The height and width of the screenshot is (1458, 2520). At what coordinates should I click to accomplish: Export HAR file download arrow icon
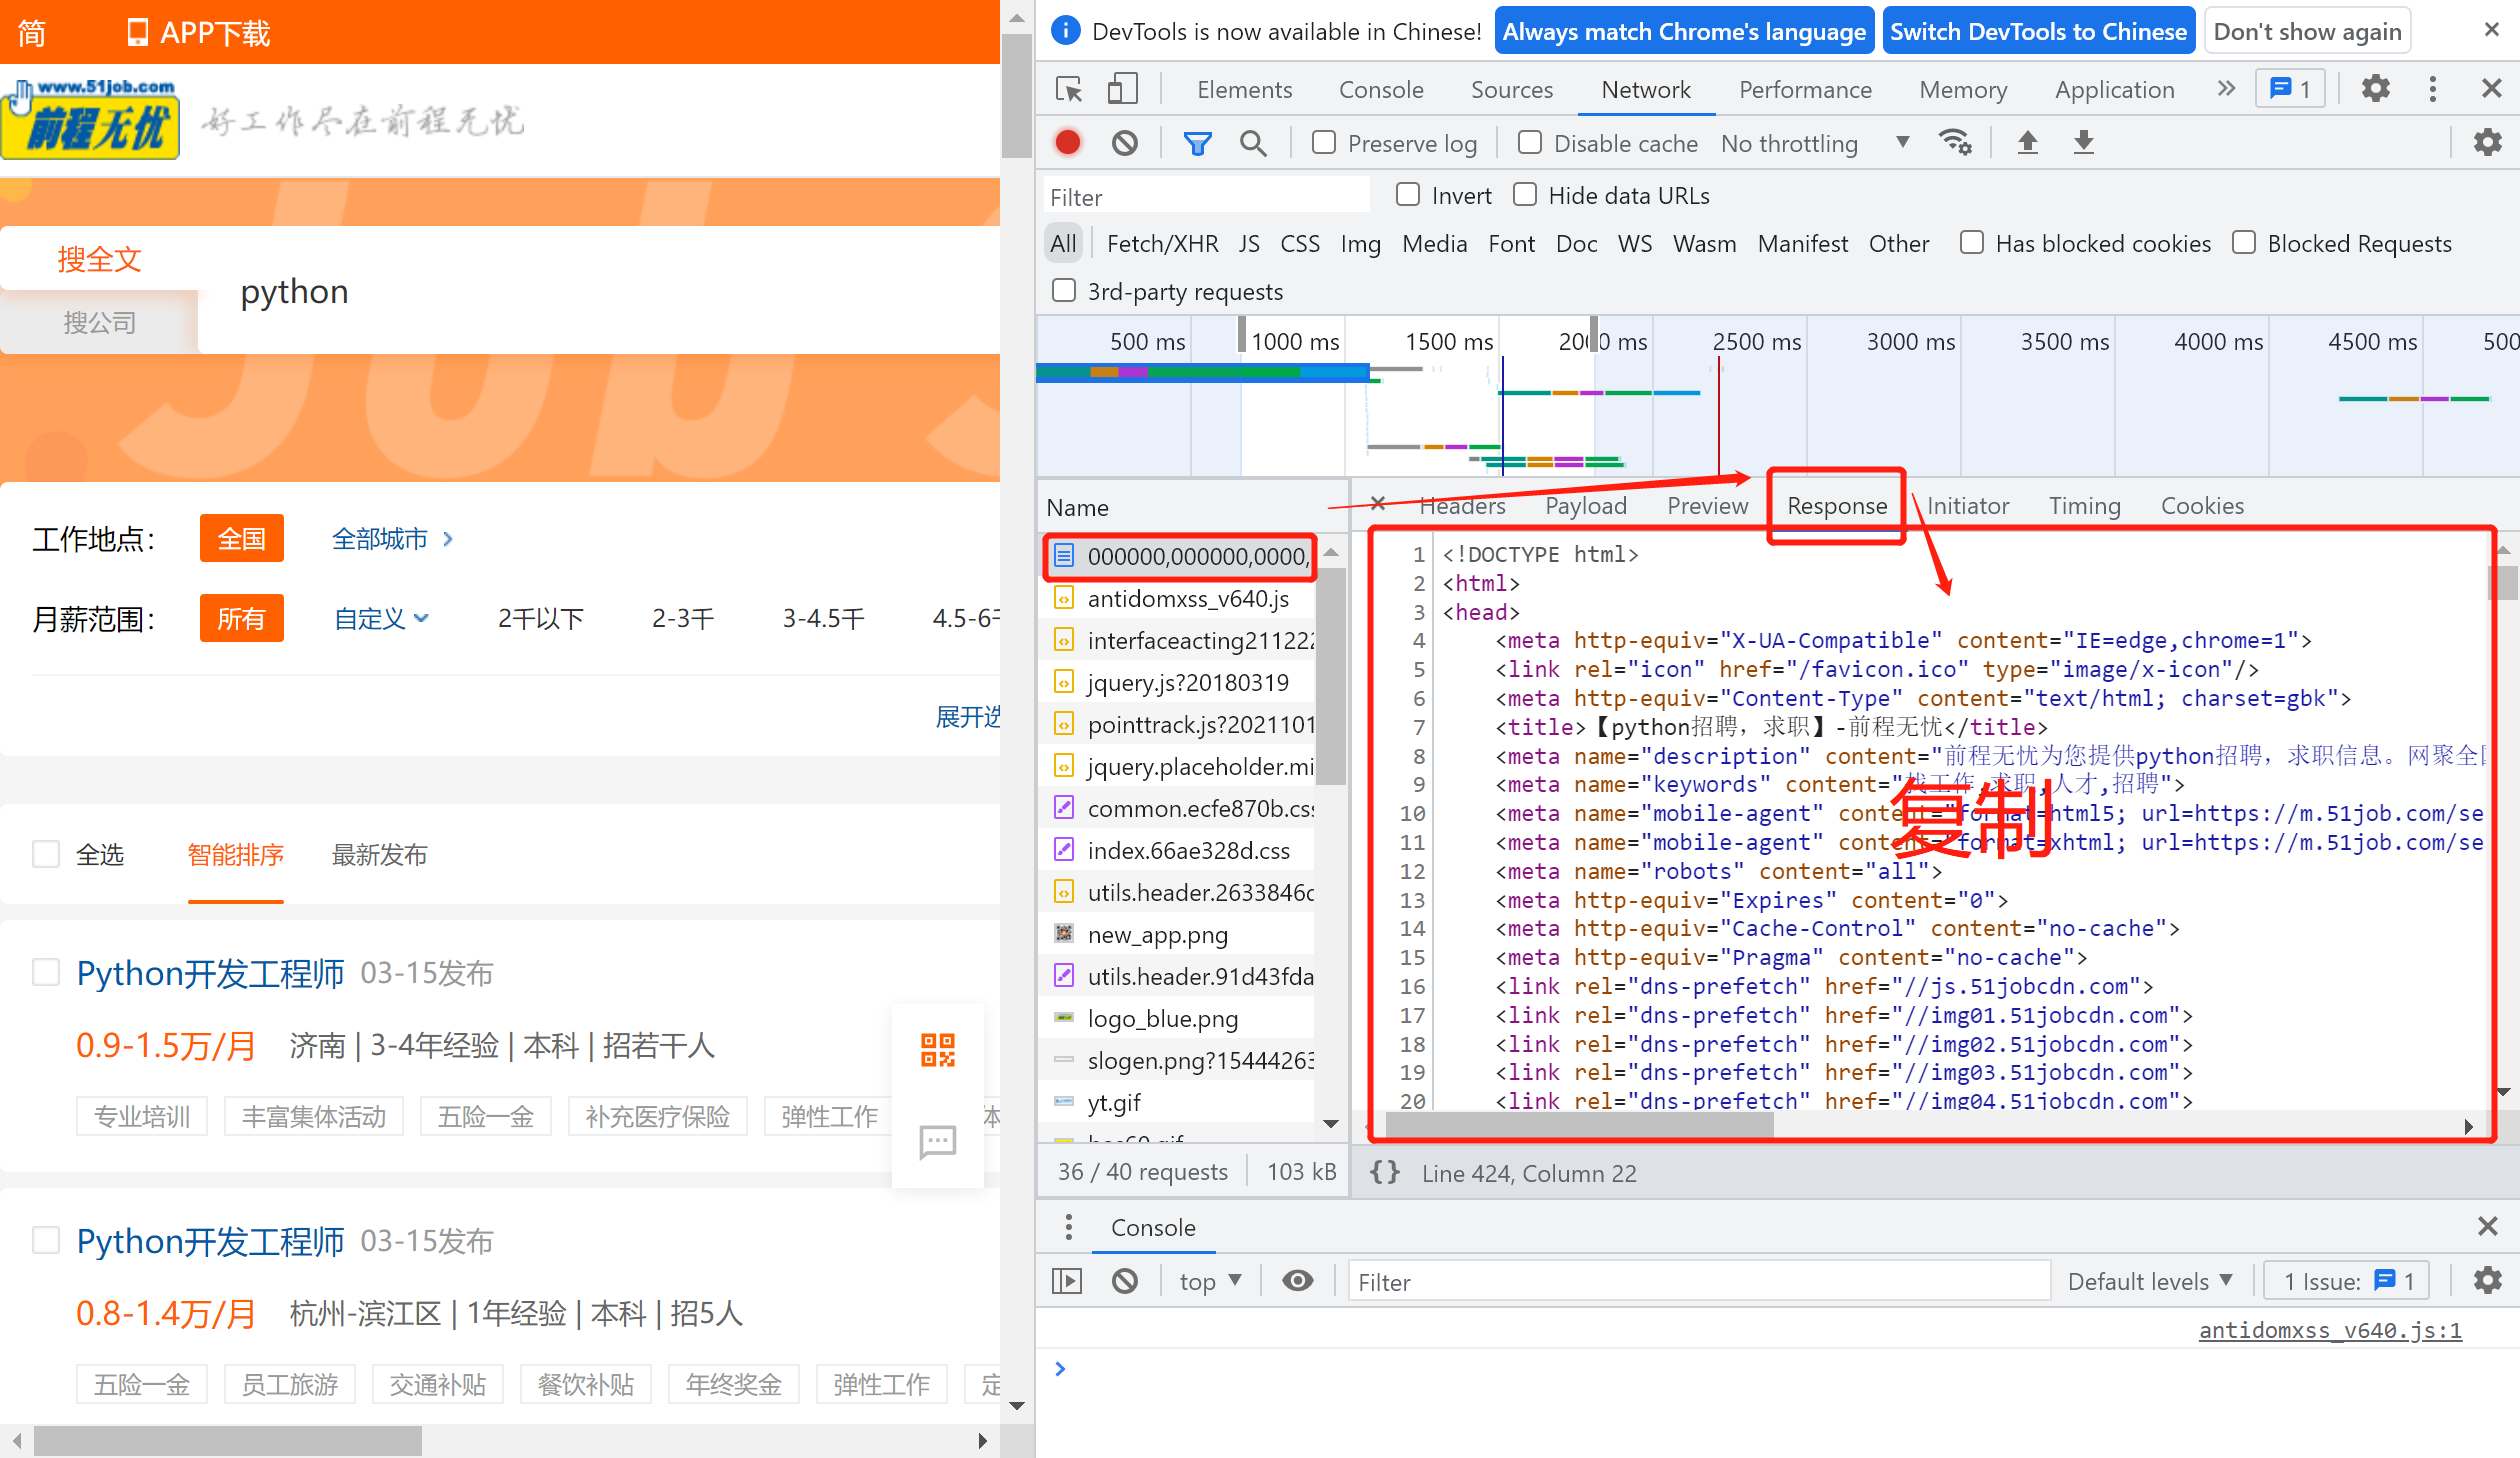point(2083,143)
